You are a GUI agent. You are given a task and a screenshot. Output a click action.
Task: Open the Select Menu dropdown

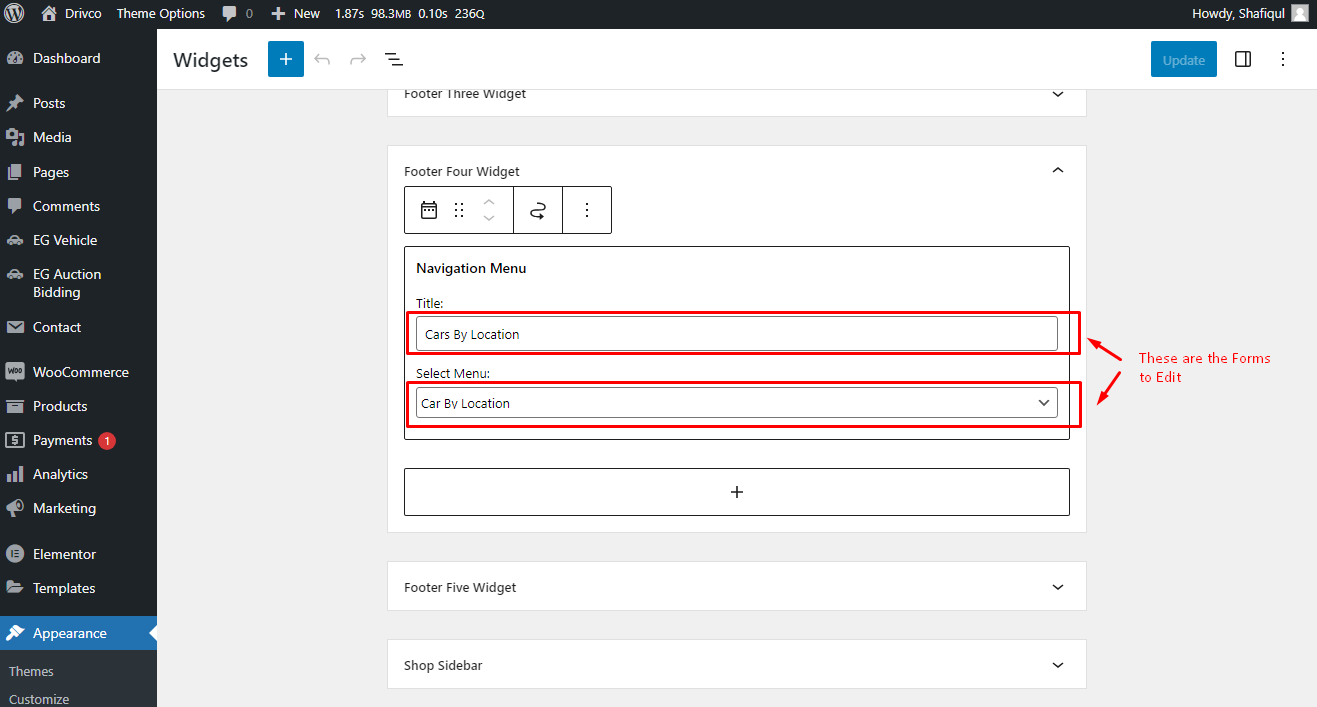point(737,403)
